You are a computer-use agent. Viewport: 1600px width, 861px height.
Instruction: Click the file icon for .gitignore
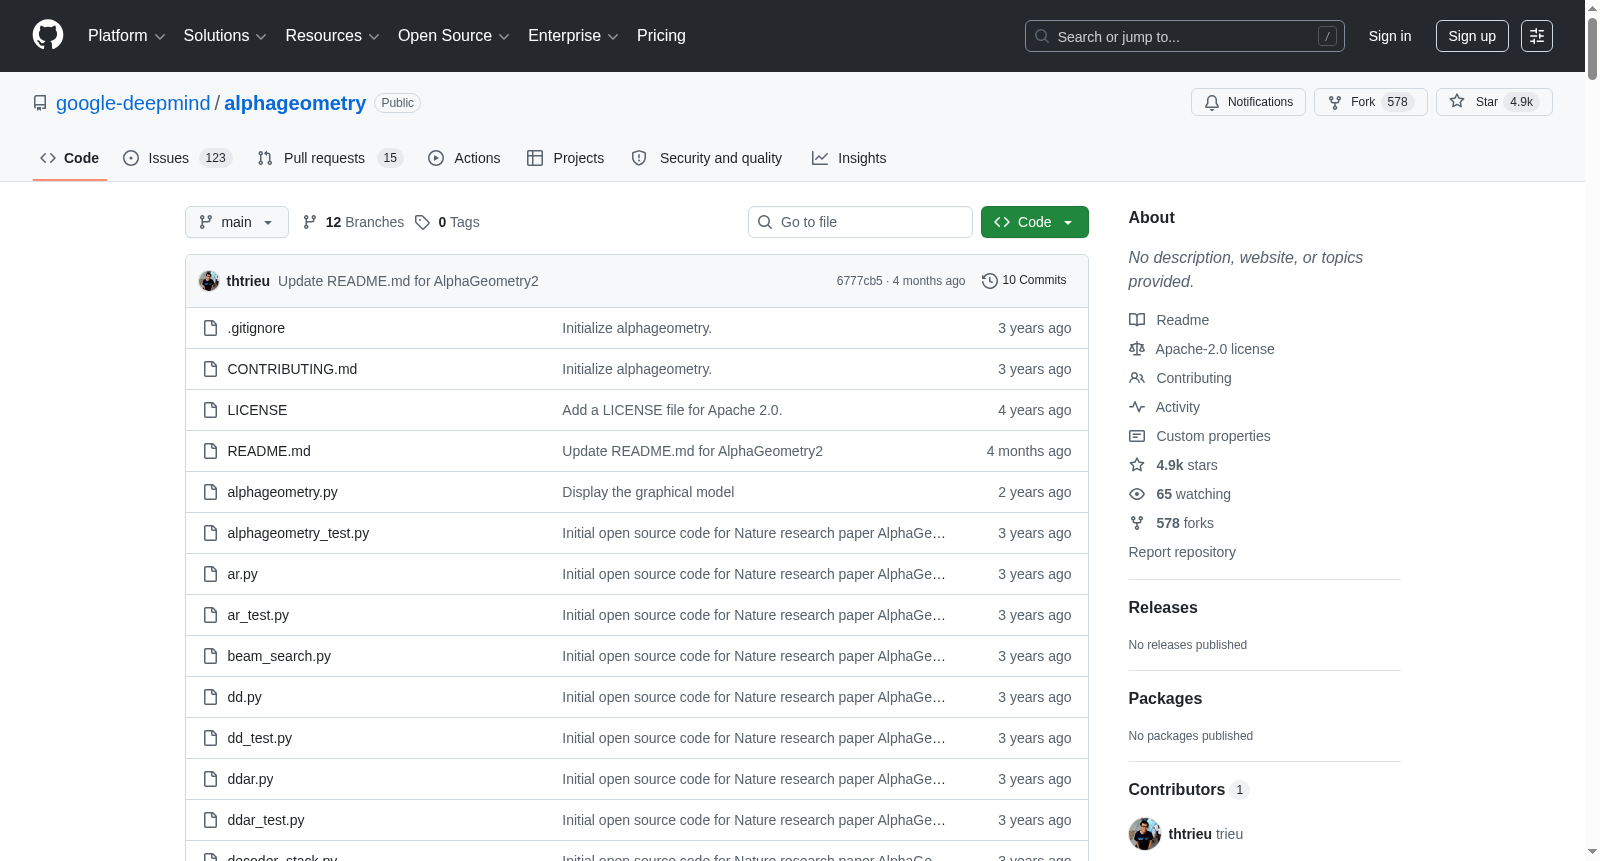[210, 328]
